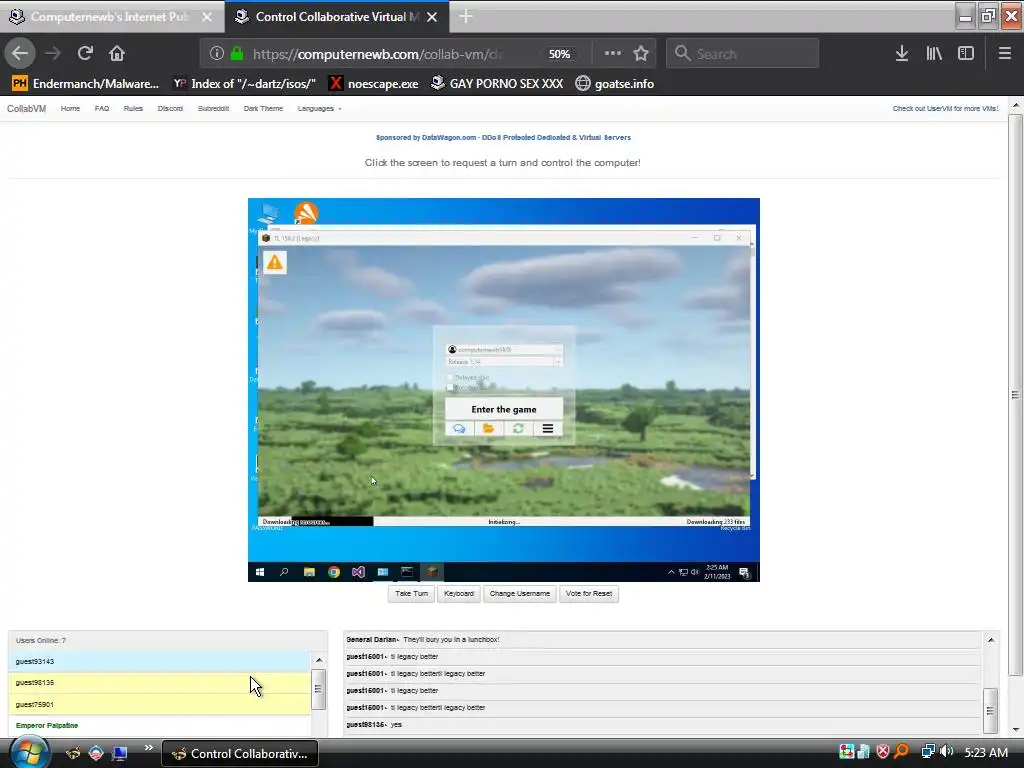Open a new tab with the plus icon
This screenshot has height=768, width=1024.
coord(466,16)
